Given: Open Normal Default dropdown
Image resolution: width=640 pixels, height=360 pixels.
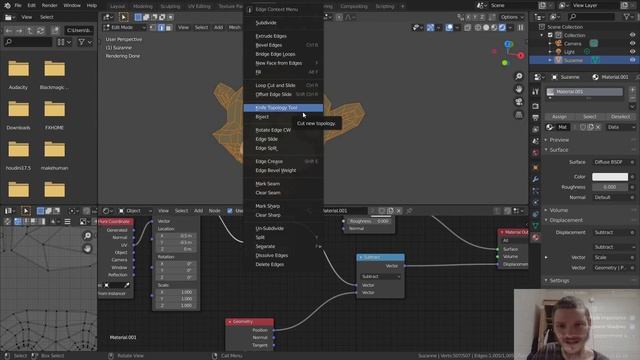Looking at the screenshot, I should pyautogui.click(x=611, y=197).
